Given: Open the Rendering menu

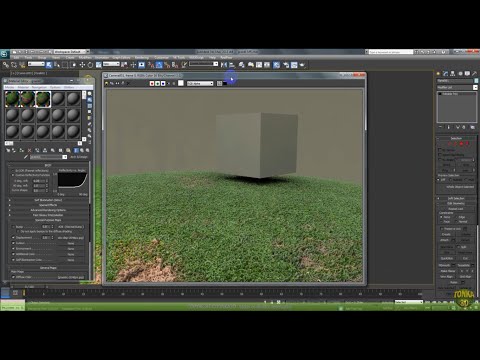Looking at the screenshot, I should pyautogui.click(x=142, y=57).
